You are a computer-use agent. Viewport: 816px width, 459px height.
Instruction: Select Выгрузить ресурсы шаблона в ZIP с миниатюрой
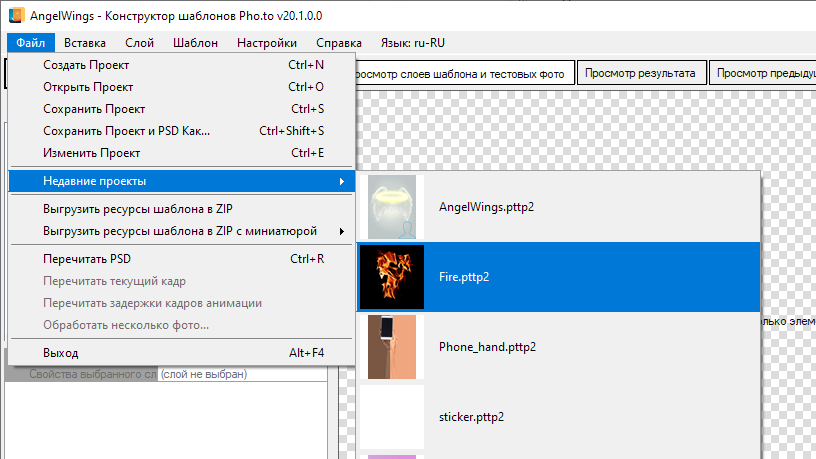pos(182,231)
